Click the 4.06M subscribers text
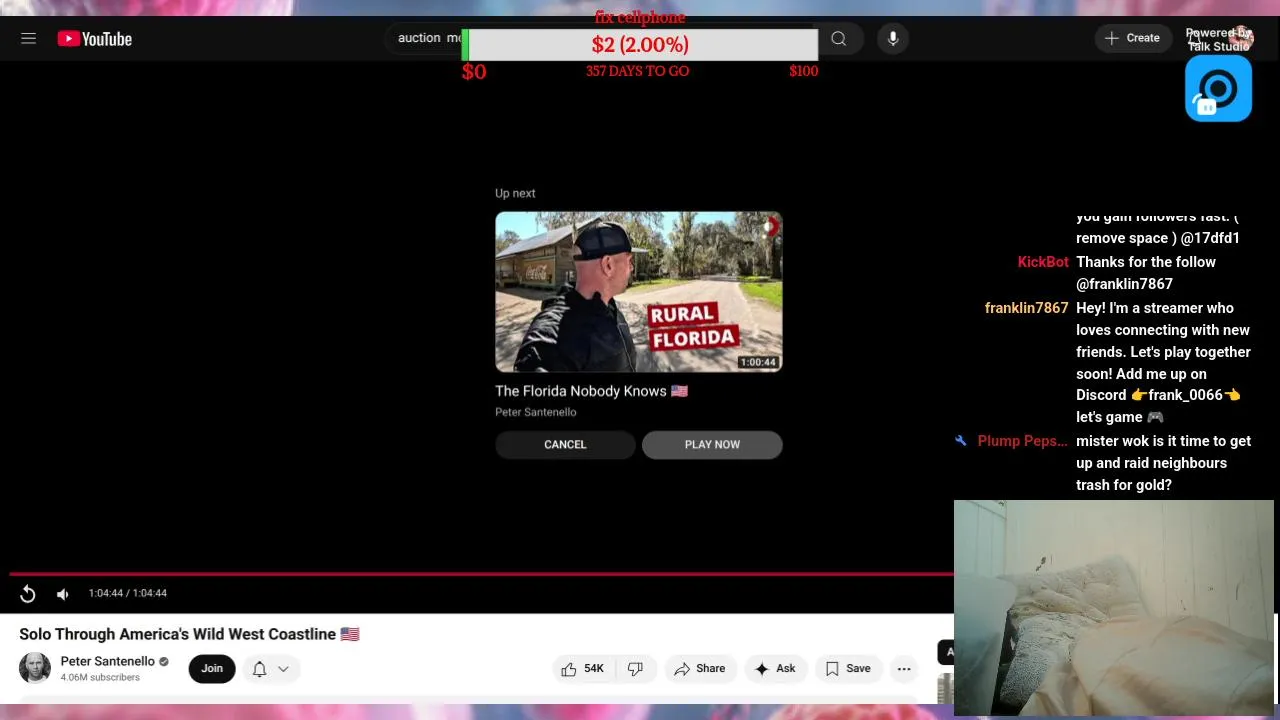This screenshot has height=720, width=1280. tap(100, 678)
